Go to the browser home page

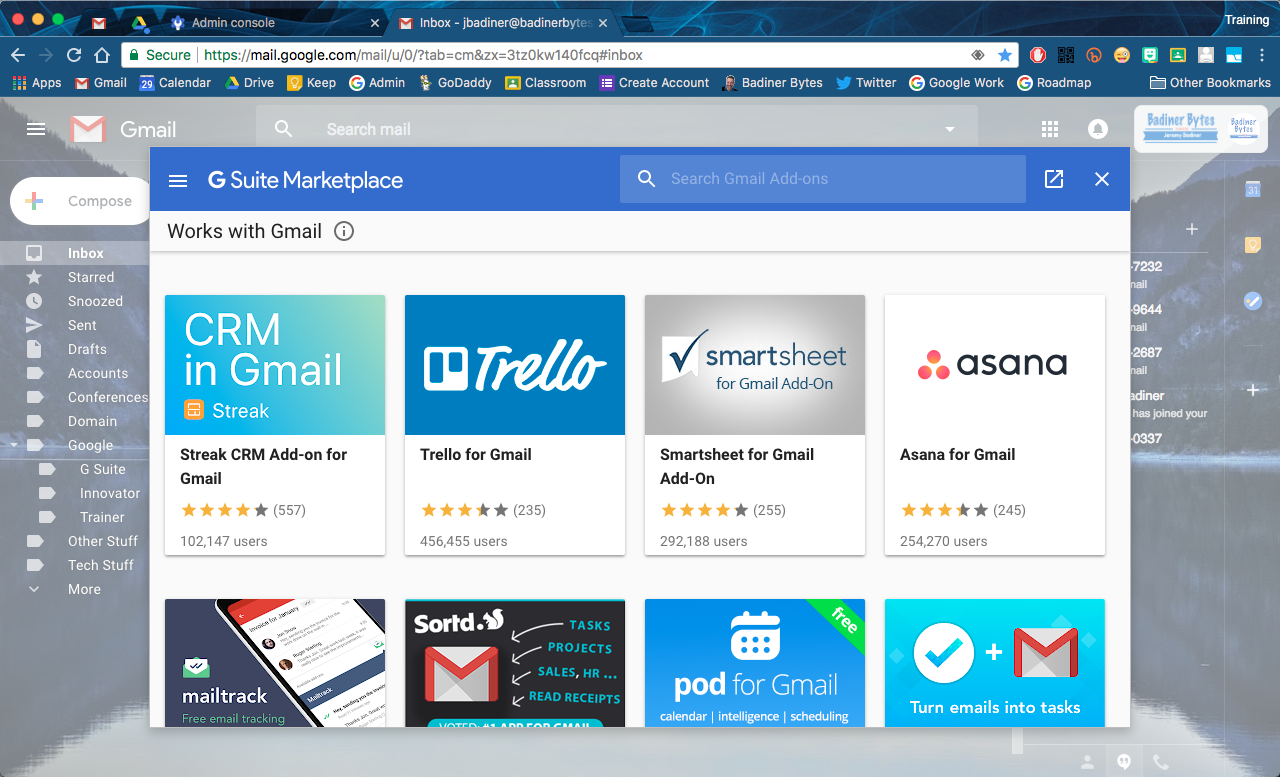102,55
